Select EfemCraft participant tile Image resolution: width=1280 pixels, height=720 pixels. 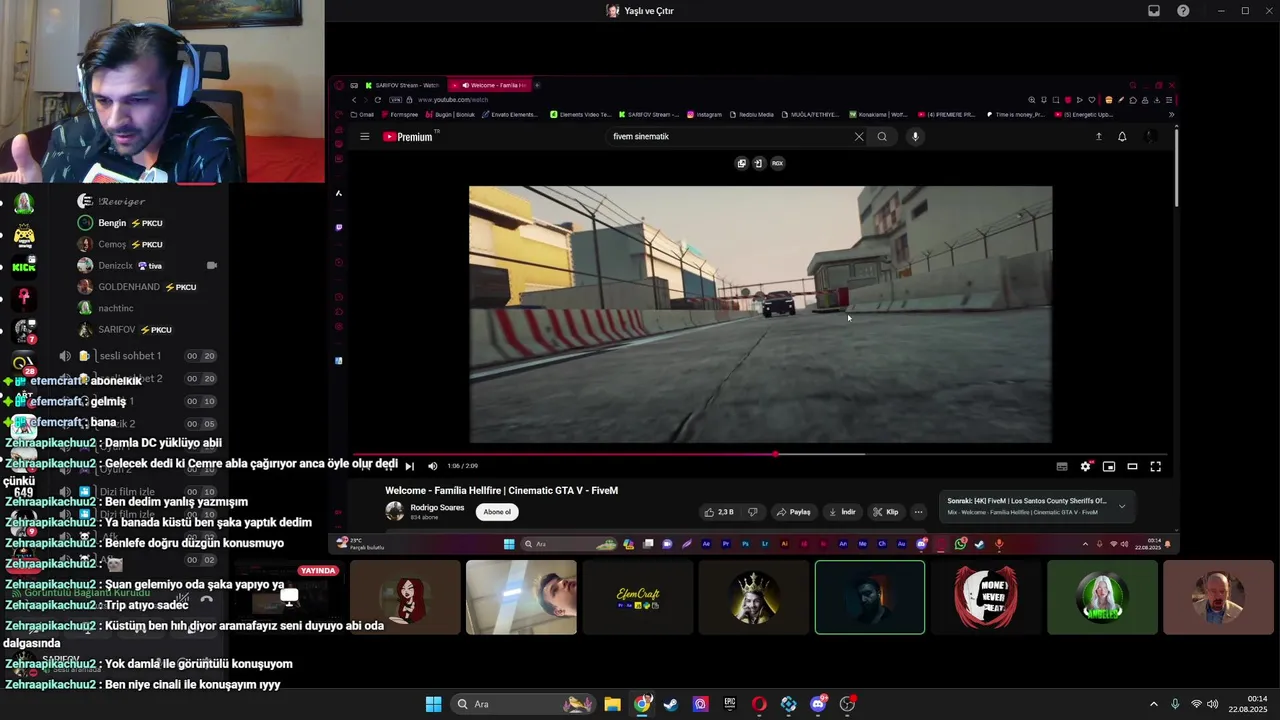638,597
